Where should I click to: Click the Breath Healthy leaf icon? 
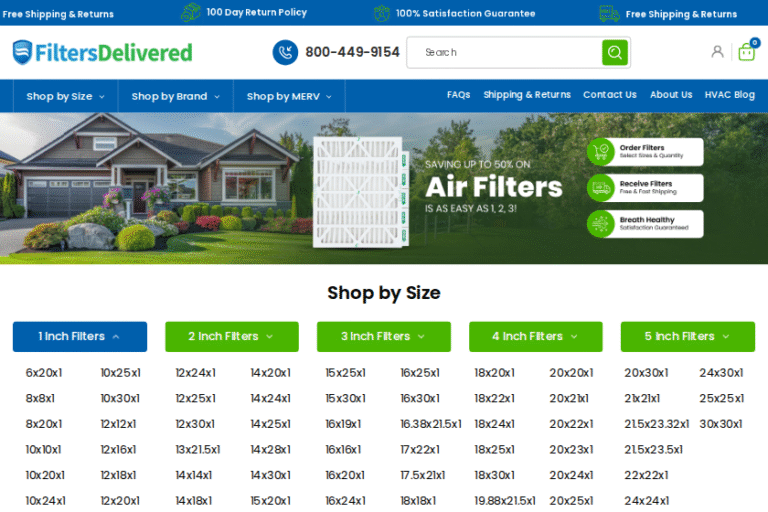point(601,224)
